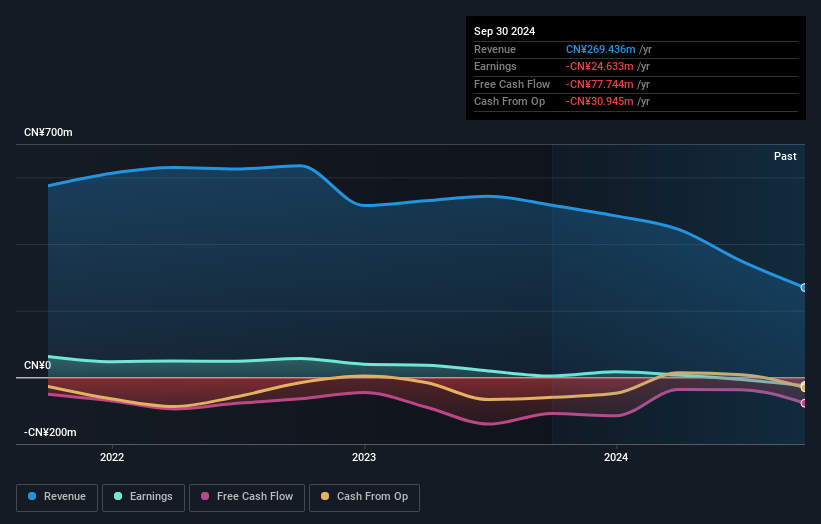
Task: Click the Cash From Op endpoint marker
Action: point(804,388)
